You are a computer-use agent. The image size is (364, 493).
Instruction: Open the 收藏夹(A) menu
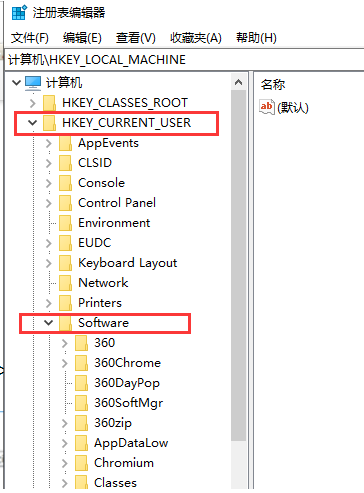pyautogui.click(x=196, y=38)
